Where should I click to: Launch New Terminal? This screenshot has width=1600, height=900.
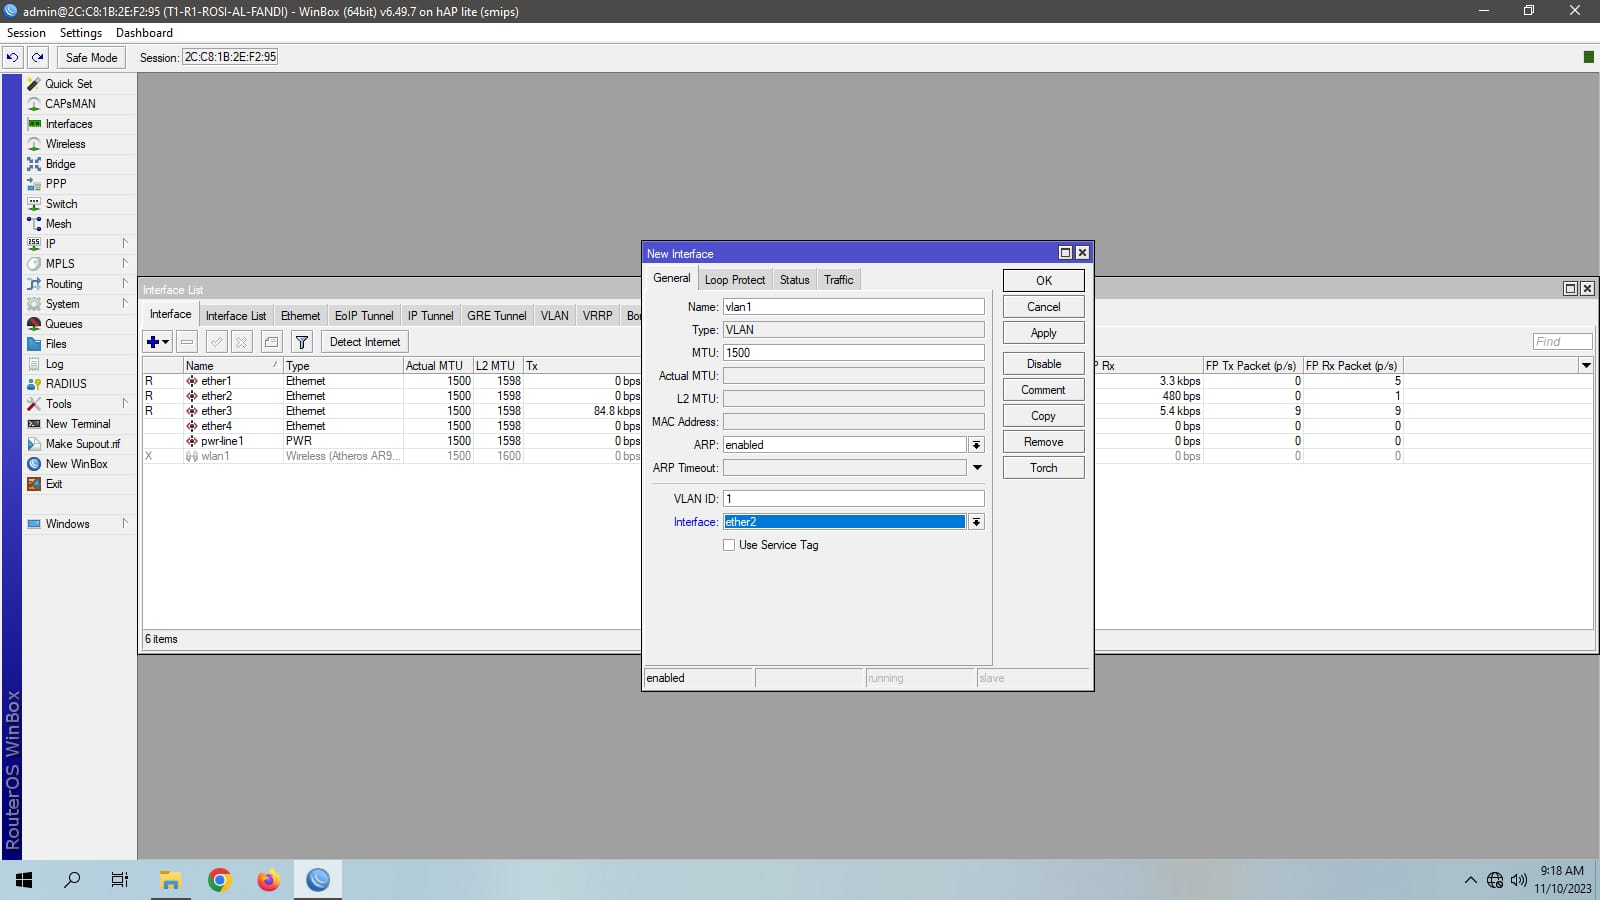click(x=80, y=424)
